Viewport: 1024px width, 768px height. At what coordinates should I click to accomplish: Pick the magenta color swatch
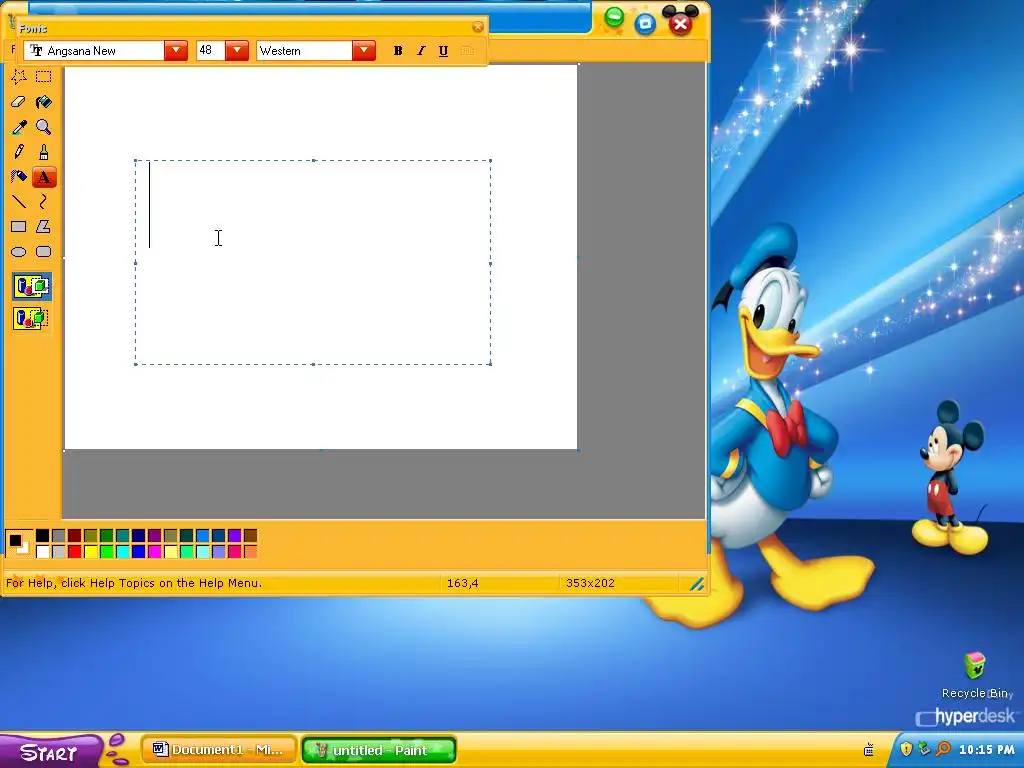(x=155, y=552)
